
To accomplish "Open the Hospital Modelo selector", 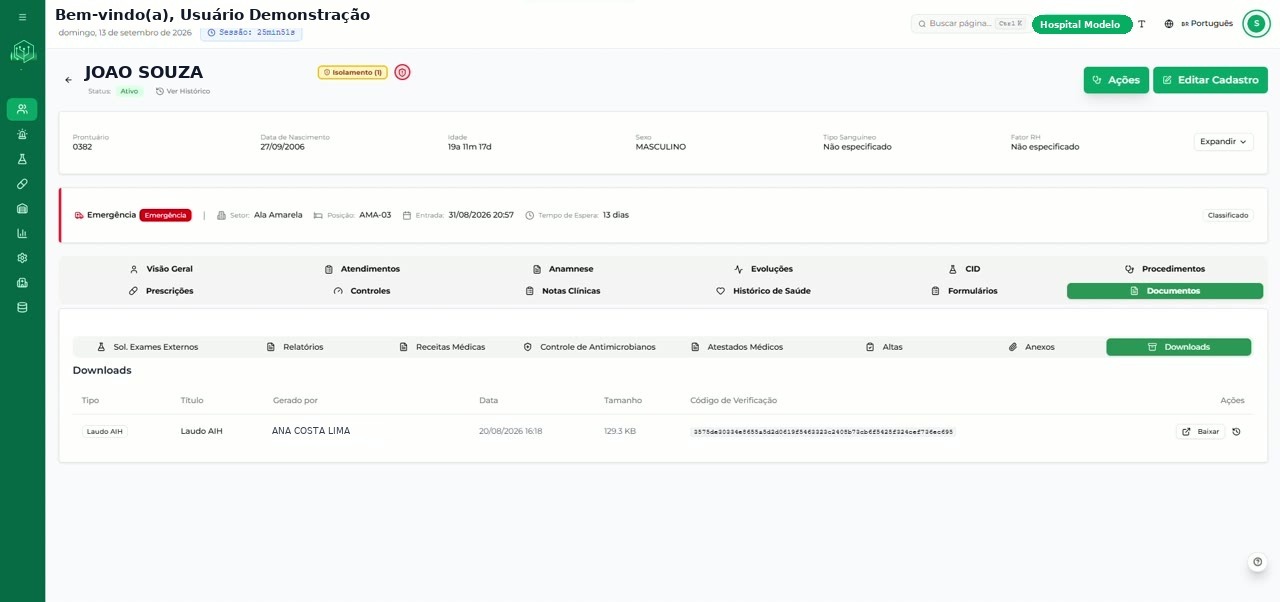I will tap(1081, 24).
